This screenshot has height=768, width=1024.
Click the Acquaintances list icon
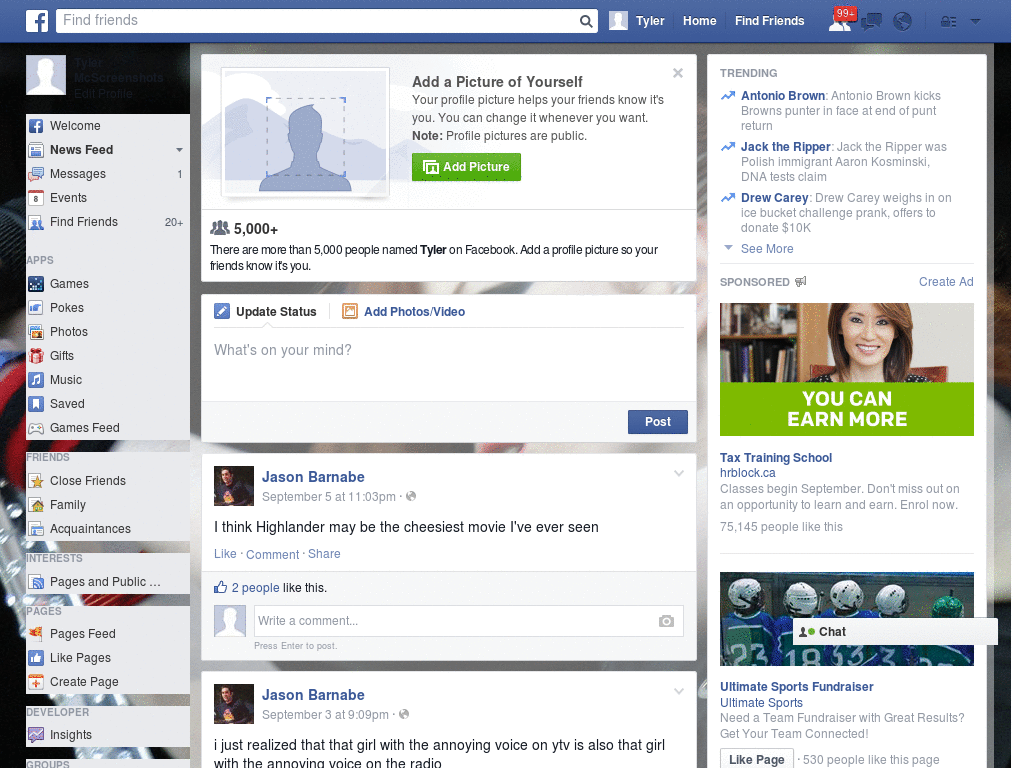(x=36, y=529)
